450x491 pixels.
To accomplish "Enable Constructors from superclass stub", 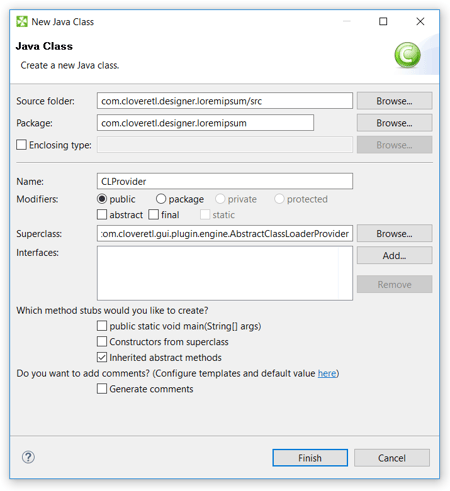I will tap(102, 342).
